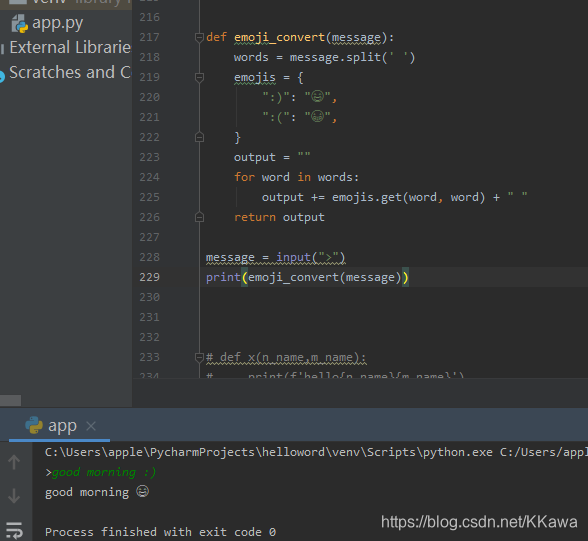Click fold end marker at line 226

199,217
